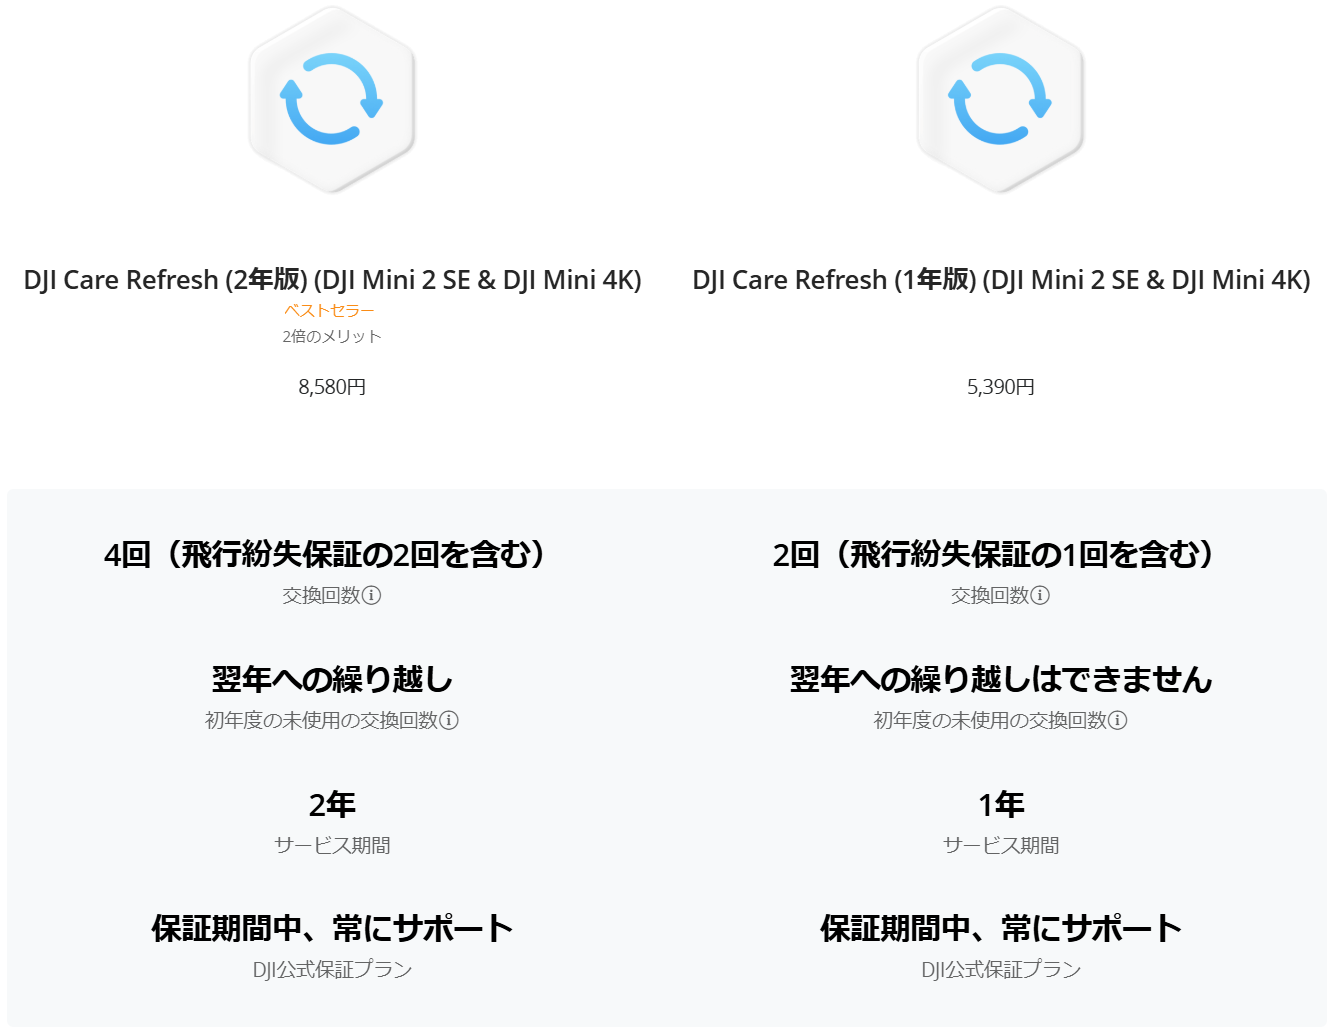Click the 交換回数 label under 2回
Screen dimensions: 1337x1034
click(x=990, y=596)
